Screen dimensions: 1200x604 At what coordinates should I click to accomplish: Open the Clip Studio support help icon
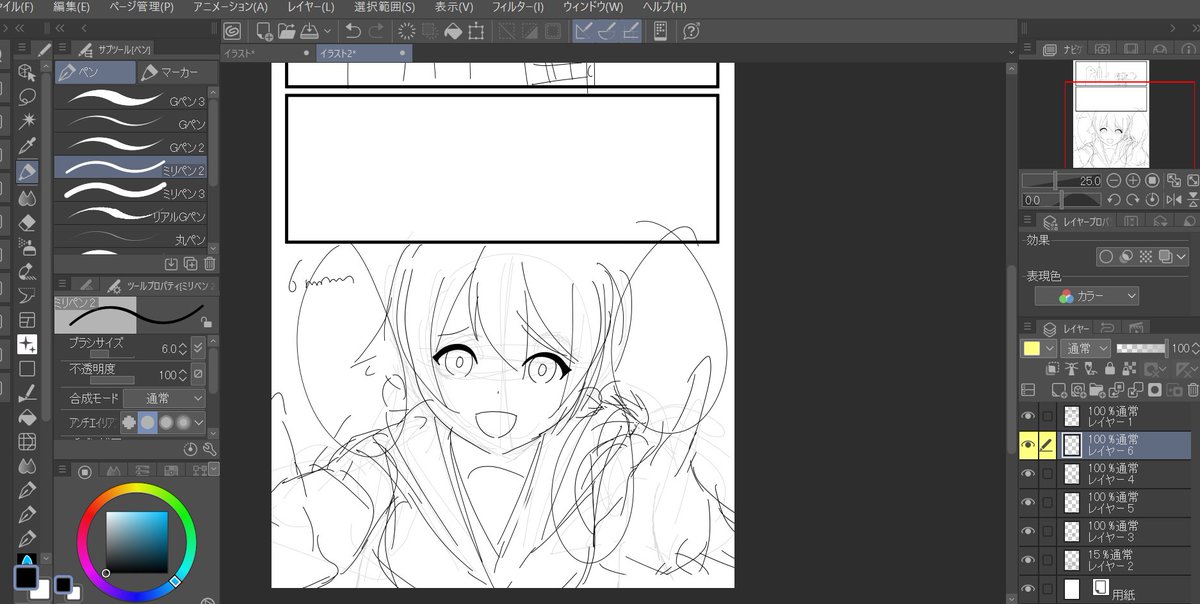(x=691, y=31)
